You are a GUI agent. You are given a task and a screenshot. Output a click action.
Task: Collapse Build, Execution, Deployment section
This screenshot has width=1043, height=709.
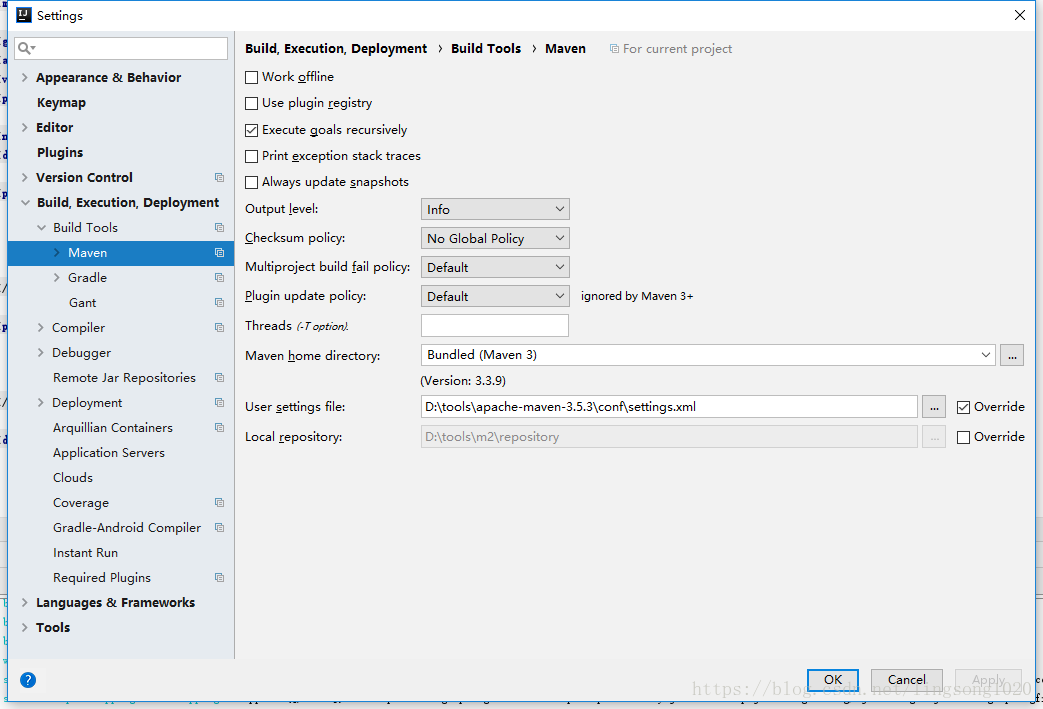[x=25, y=202]
